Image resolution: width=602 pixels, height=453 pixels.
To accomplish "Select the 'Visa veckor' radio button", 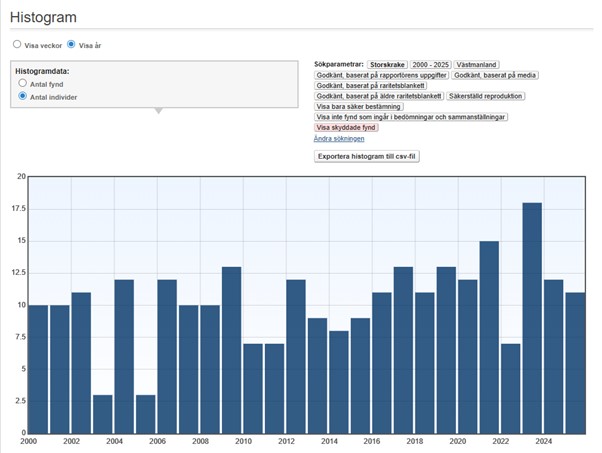I will click(17, 45).
